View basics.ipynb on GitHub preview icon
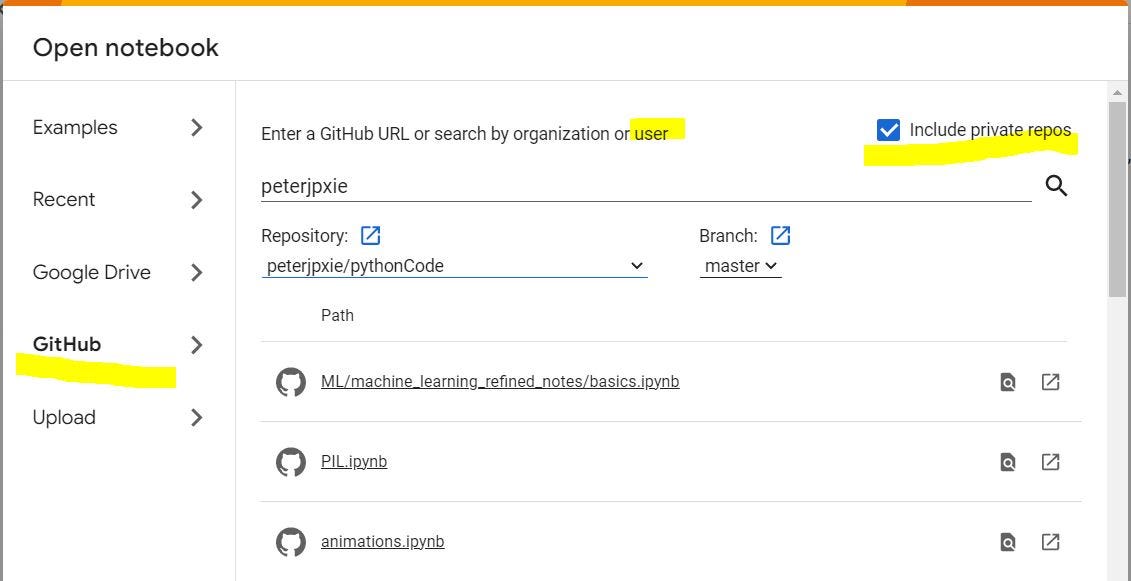1131x581 pixels. click(1008, 382)
